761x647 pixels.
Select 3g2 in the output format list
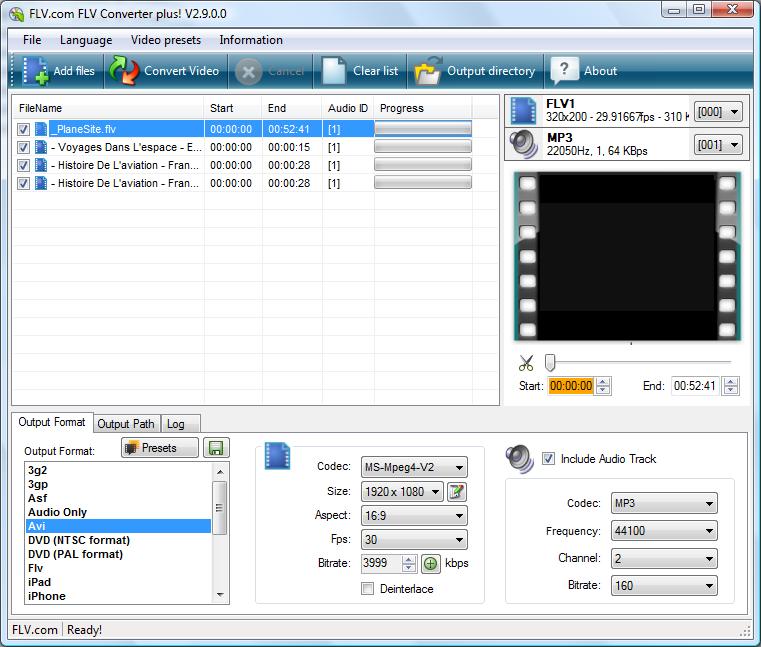[x=118, y=470]
